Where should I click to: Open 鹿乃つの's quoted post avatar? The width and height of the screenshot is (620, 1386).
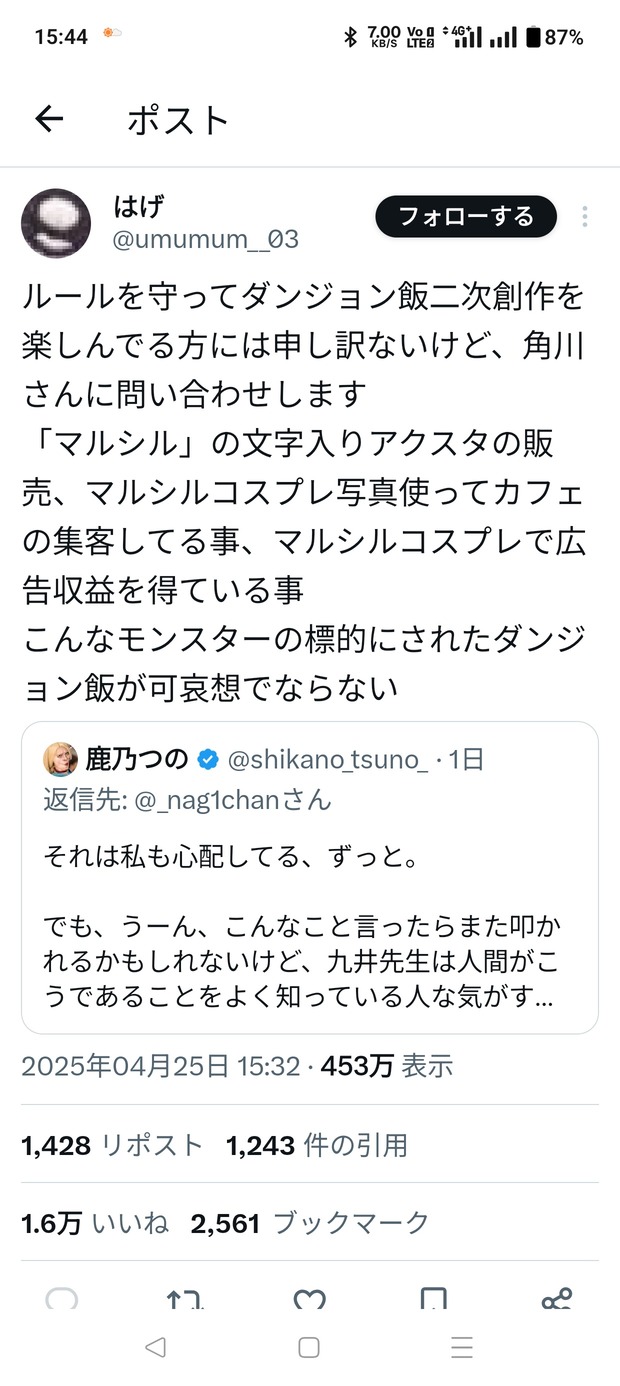click(60, 760)
